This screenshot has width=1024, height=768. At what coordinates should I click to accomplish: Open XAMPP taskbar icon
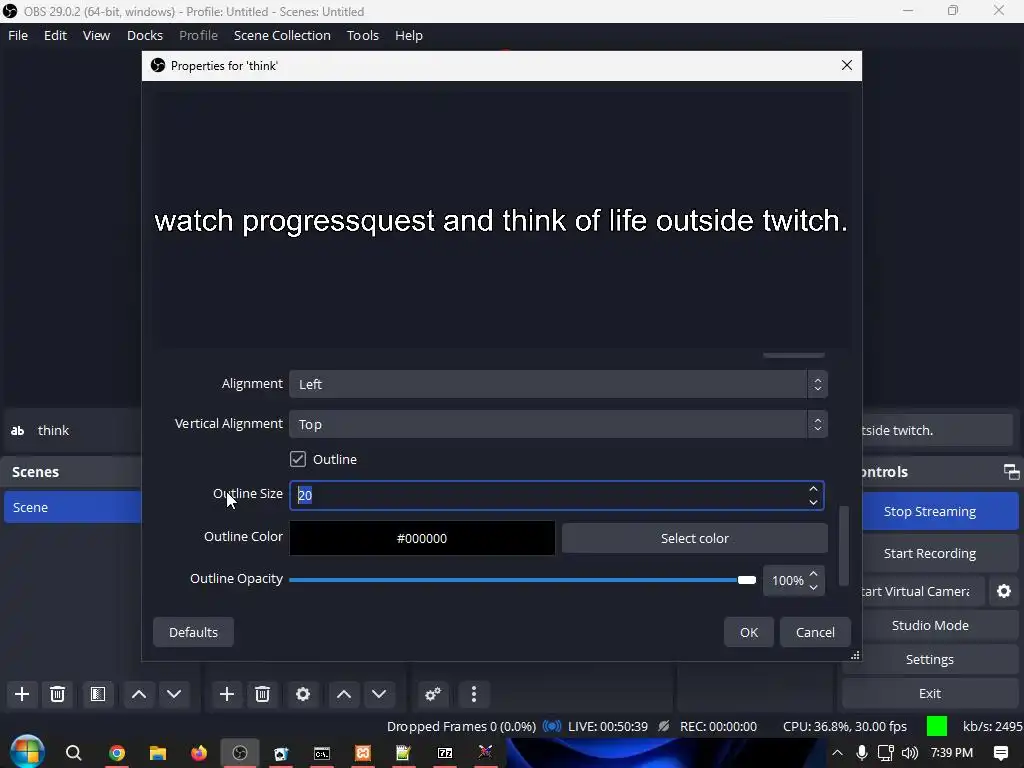(x=362, y=753)
